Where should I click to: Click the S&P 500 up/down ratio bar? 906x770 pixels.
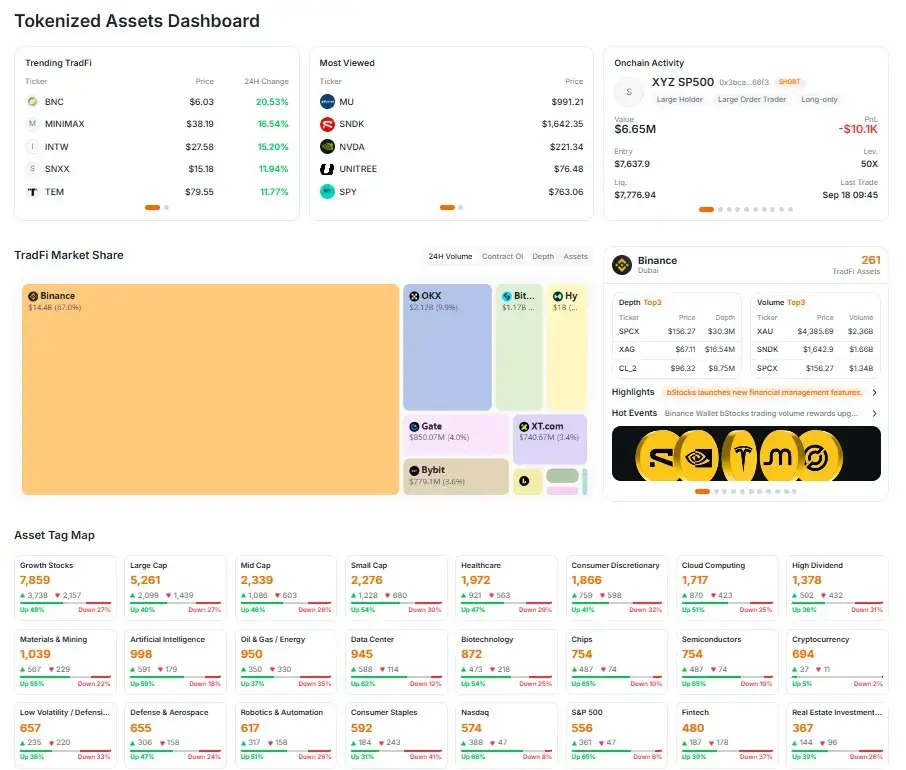pos(617,750)
